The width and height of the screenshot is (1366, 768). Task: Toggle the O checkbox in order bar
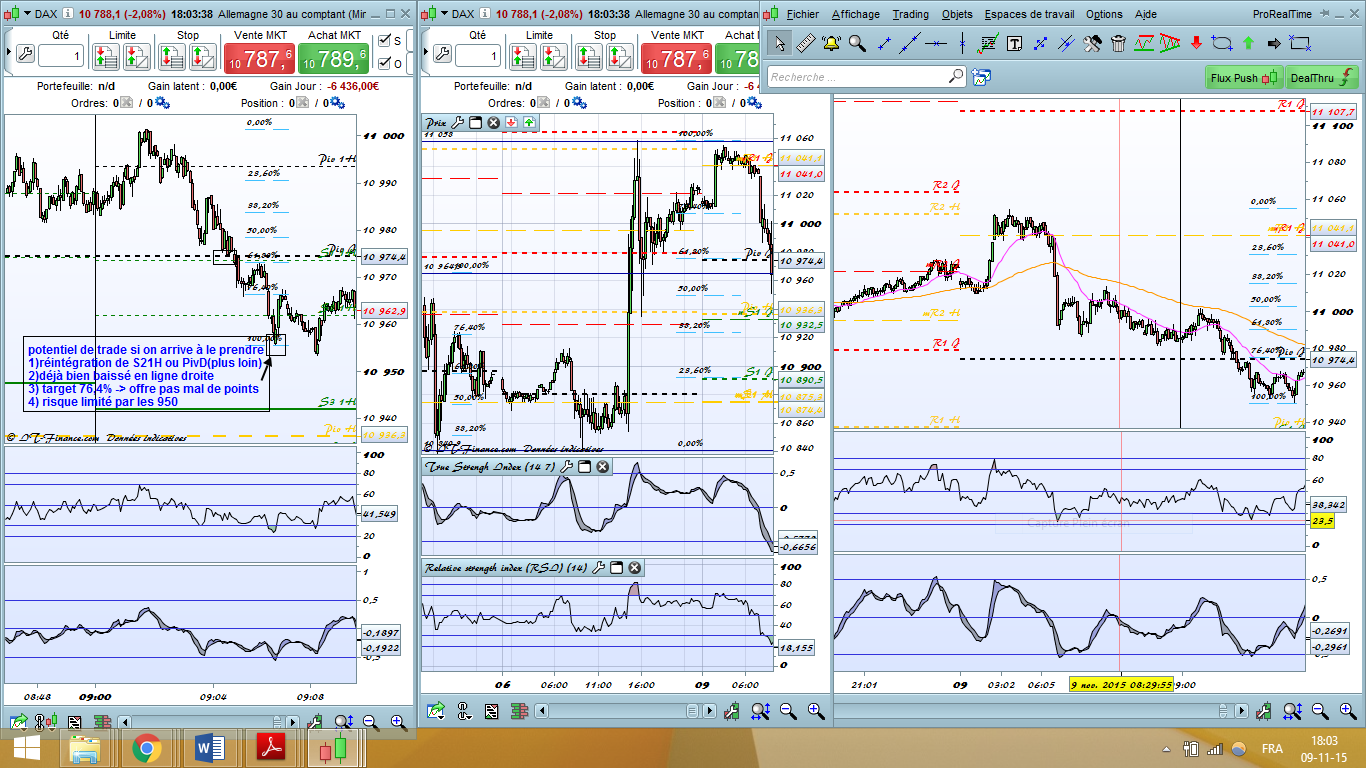384,64
